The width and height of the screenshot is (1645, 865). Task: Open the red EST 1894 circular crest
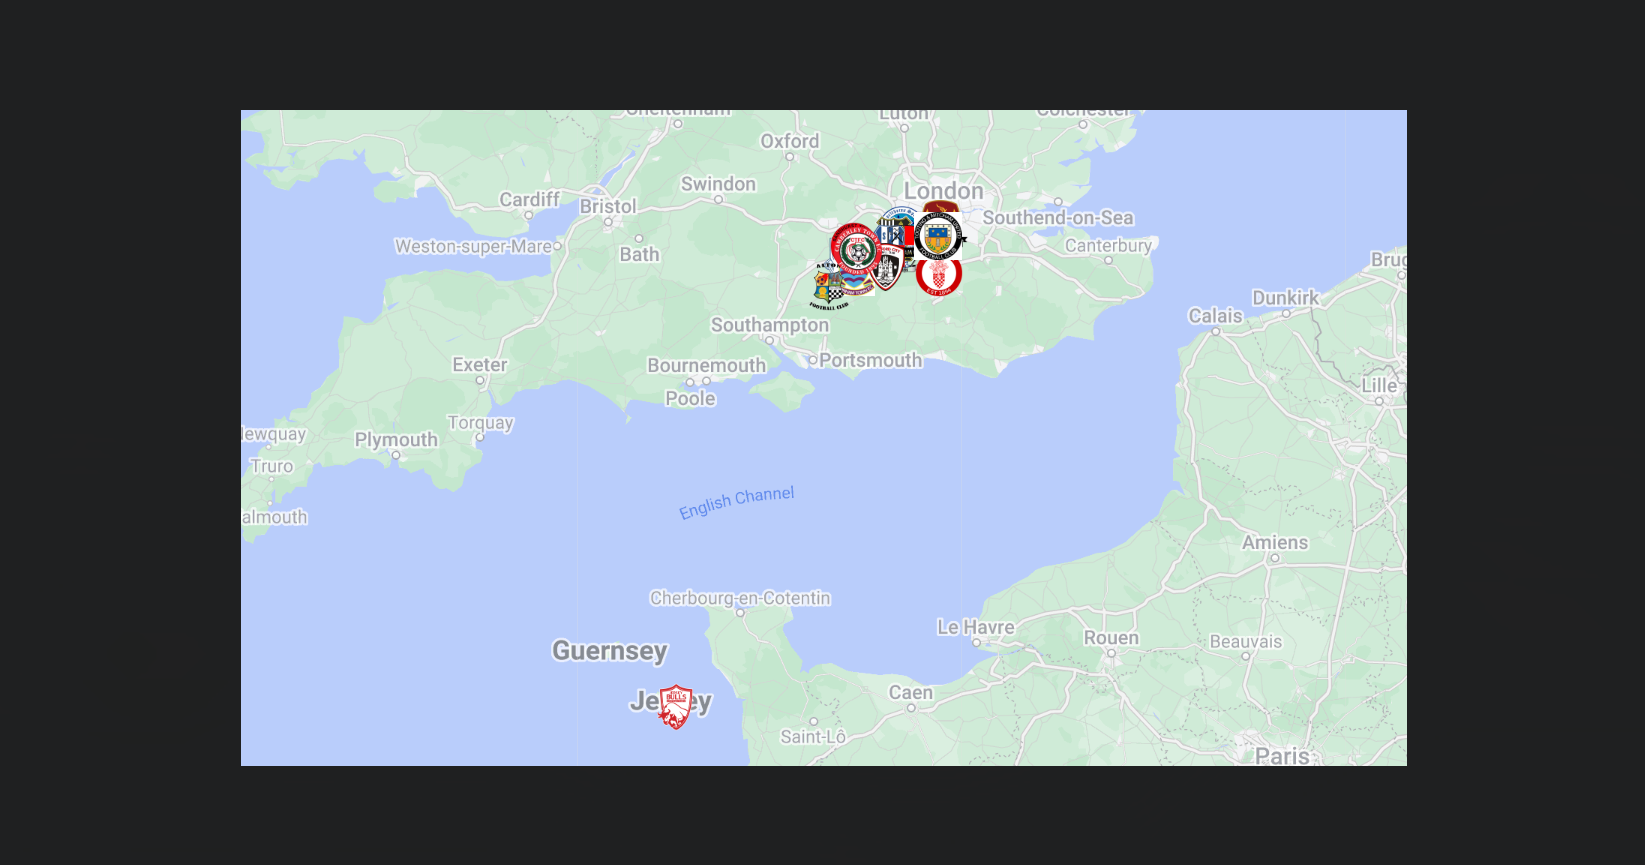[x=939, y=278]
